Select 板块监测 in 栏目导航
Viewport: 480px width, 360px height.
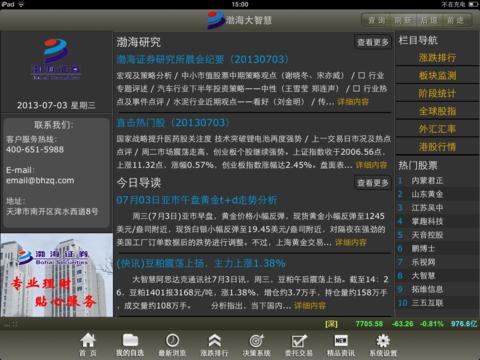437,76
